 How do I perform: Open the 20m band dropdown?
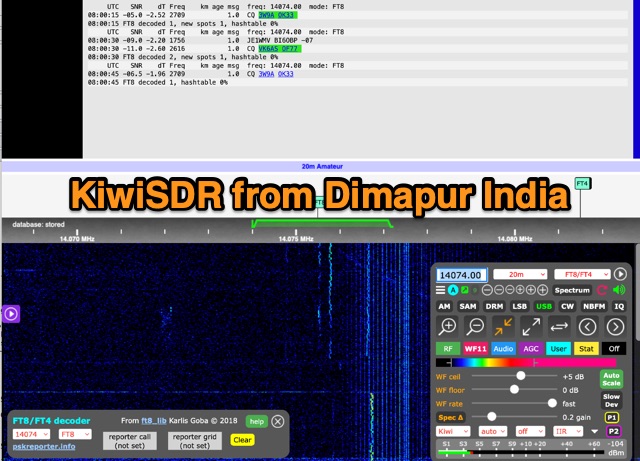pos(518,274)
